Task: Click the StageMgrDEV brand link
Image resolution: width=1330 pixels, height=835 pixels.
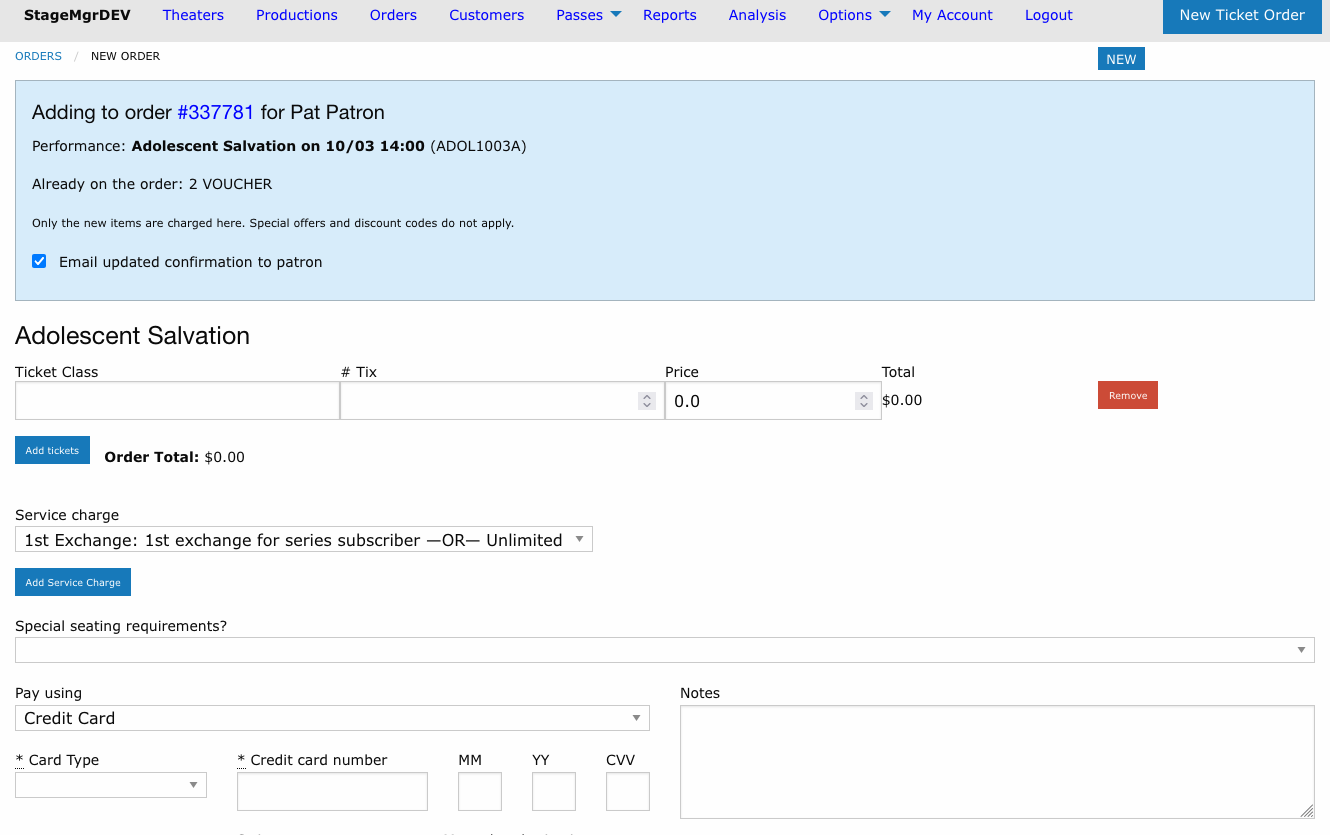Action: (77, 15)
